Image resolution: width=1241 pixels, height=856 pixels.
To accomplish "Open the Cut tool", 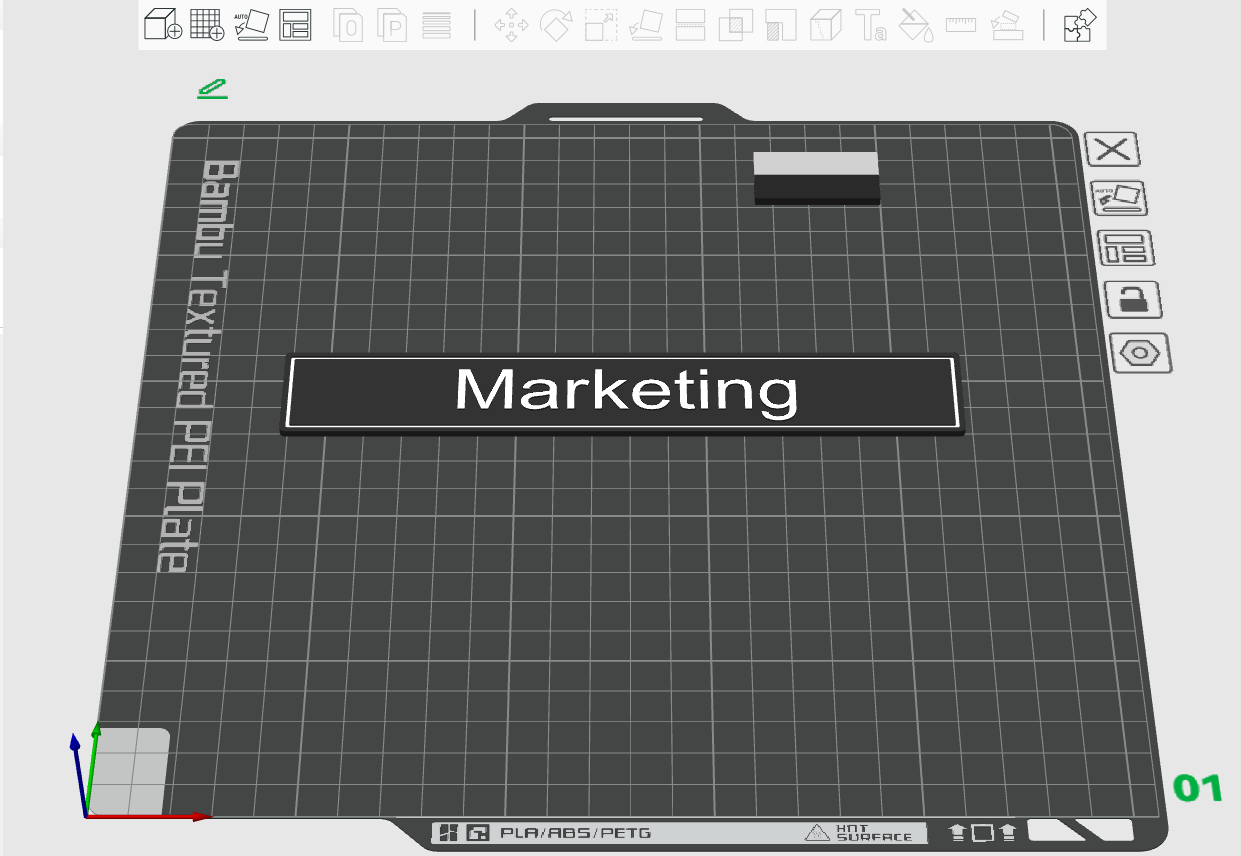I will tap(690, 26).
